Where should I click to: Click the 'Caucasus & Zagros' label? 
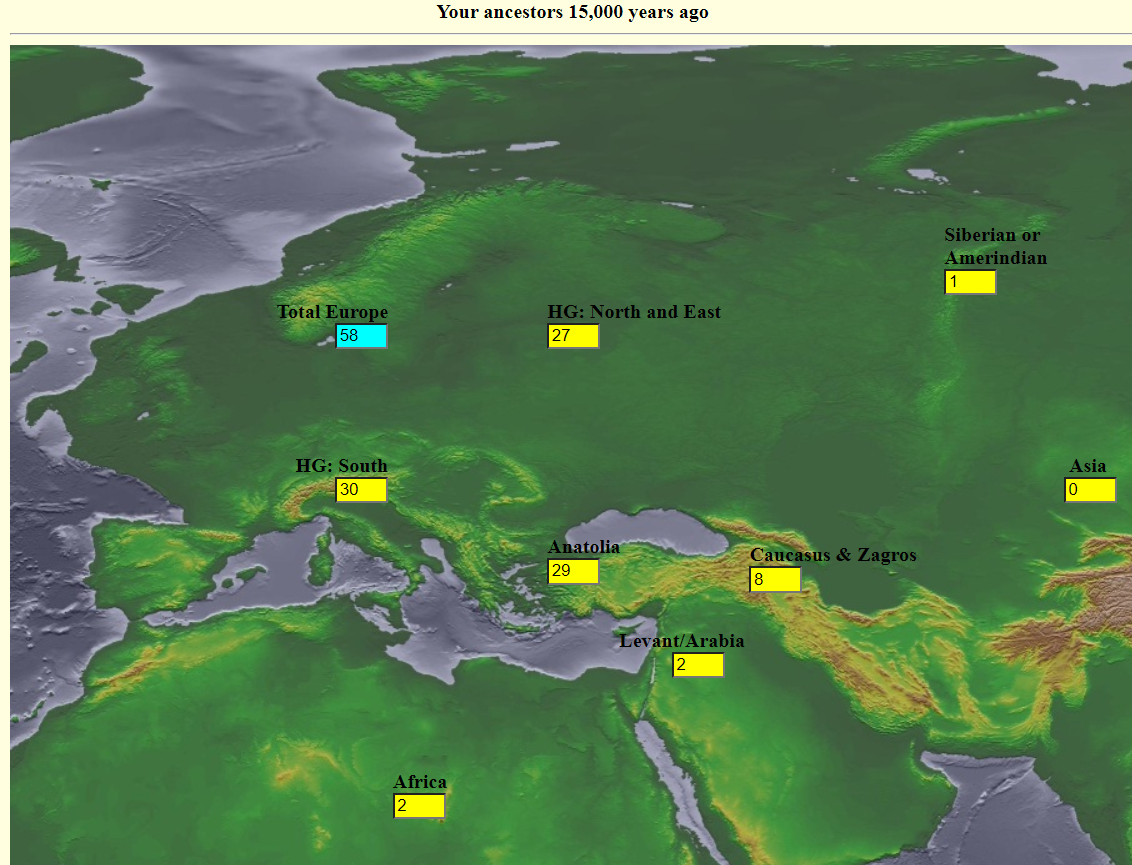point(833,555)
